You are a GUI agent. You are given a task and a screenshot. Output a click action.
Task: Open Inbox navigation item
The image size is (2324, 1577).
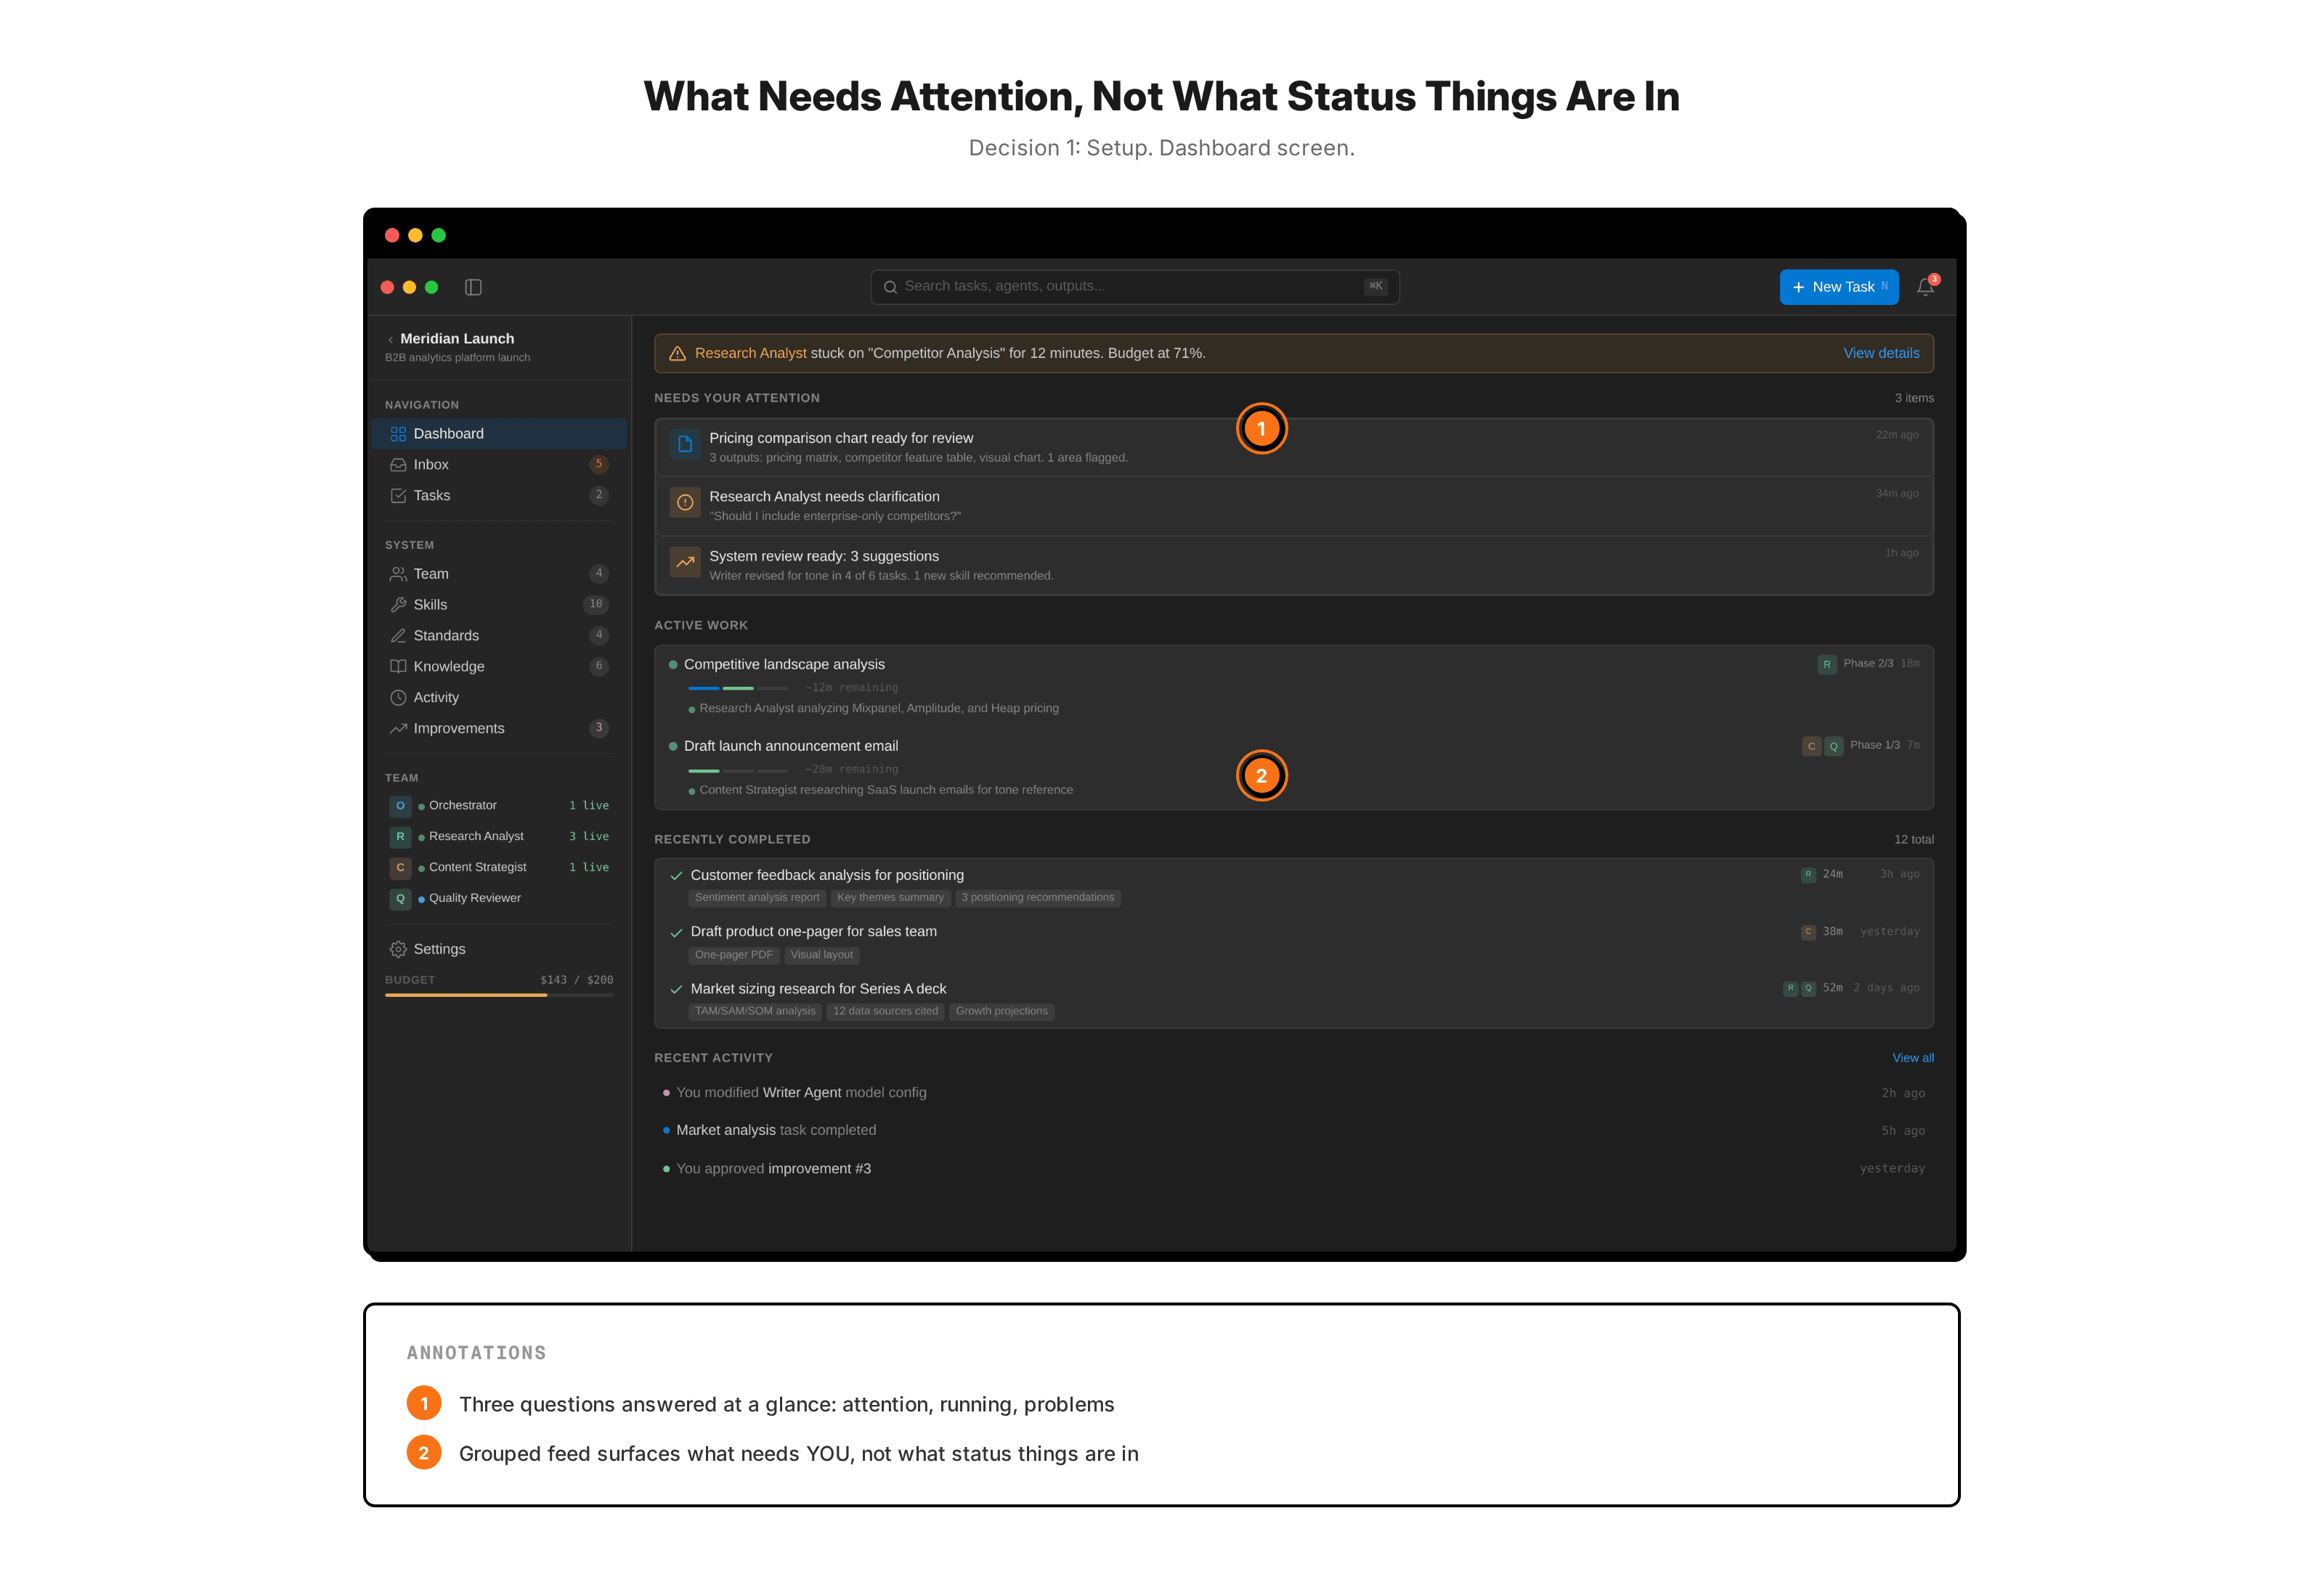(x=499, y=465)
